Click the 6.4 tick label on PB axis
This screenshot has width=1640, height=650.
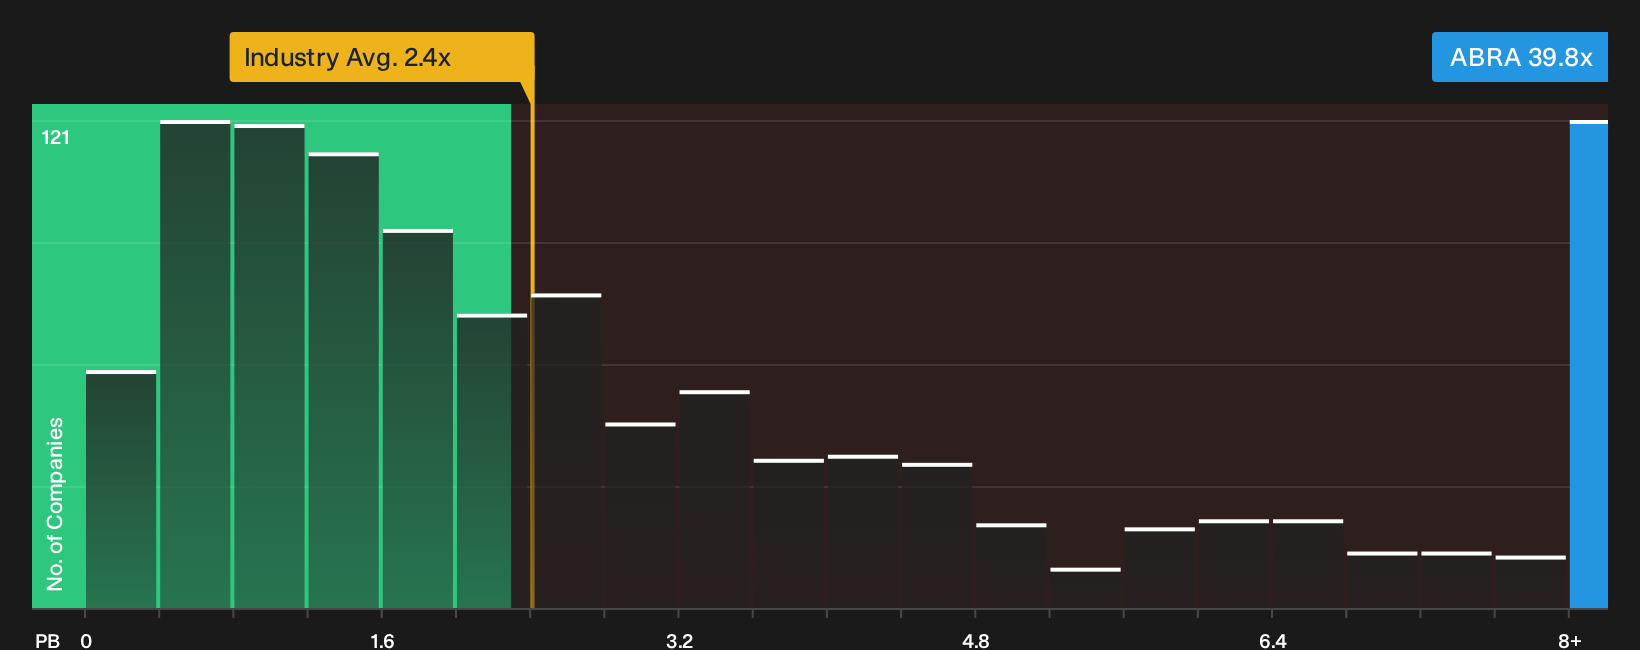pos(1272,641)
